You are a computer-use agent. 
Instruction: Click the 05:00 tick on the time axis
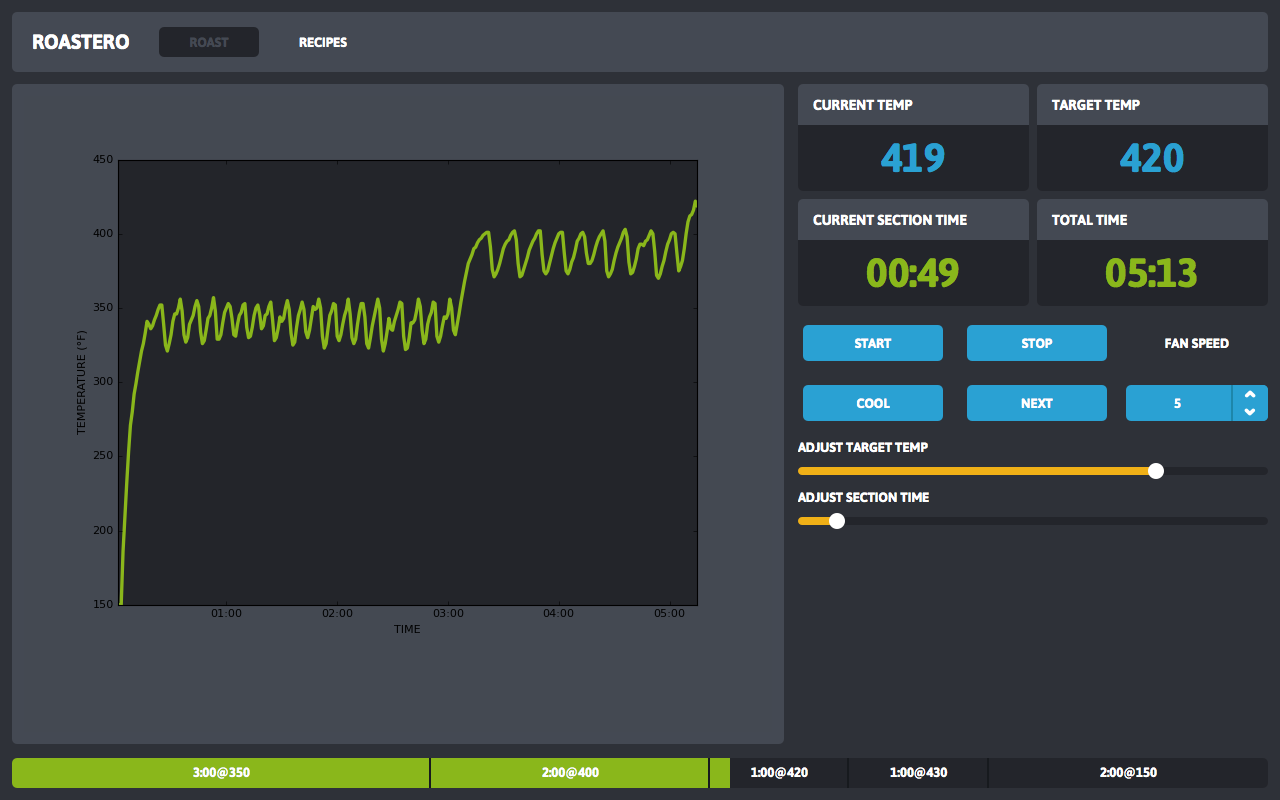click(669, 614)
